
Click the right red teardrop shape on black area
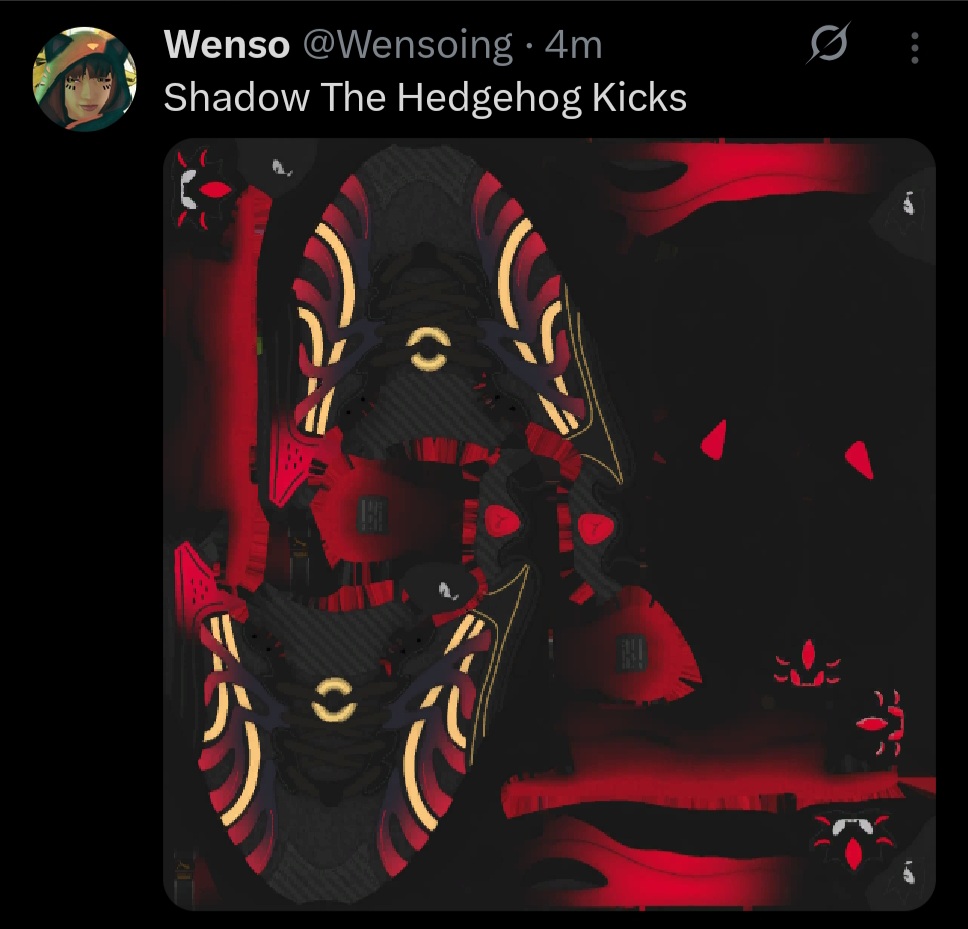pyautogui.click(x=859, y=460)
